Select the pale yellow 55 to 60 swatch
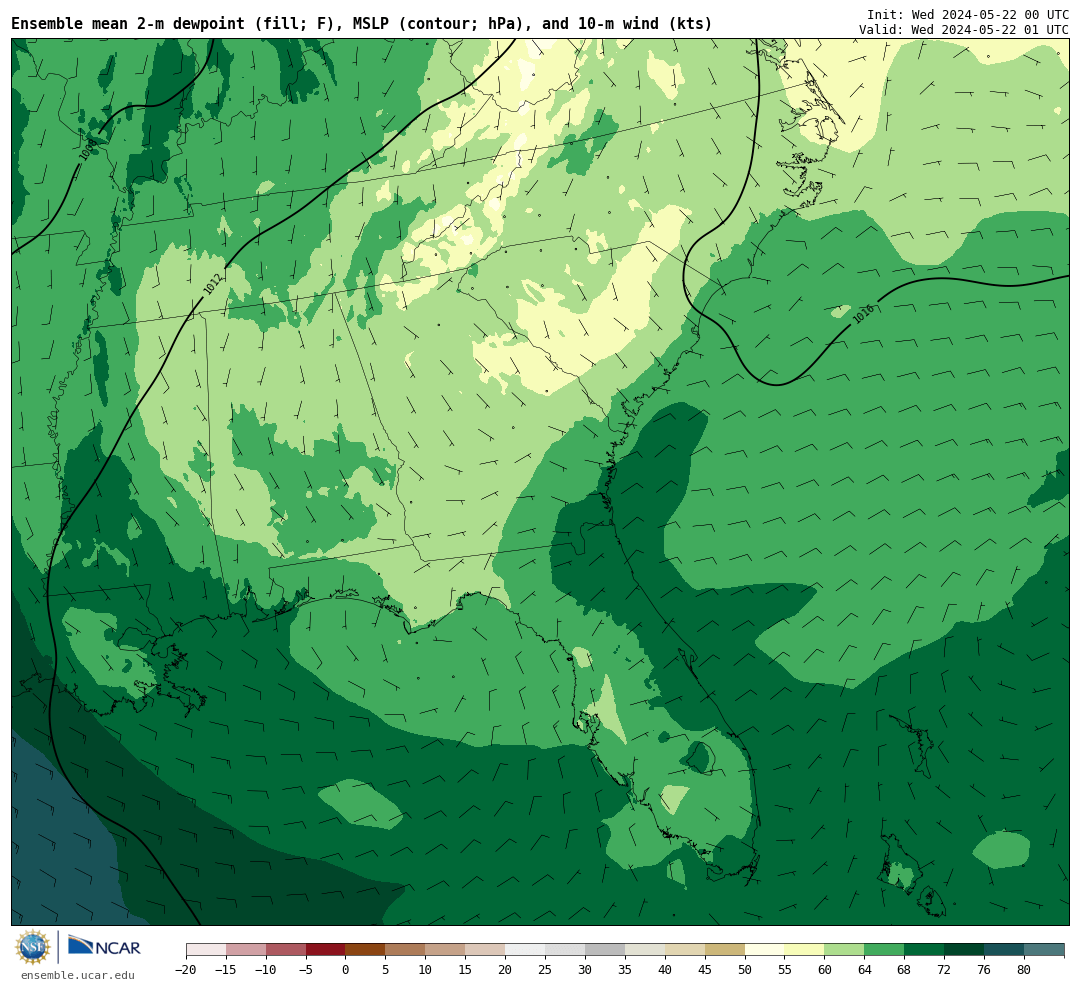The height and width of the screenshot is (988, 1080). pyautogui.click(x=804, y=950)
